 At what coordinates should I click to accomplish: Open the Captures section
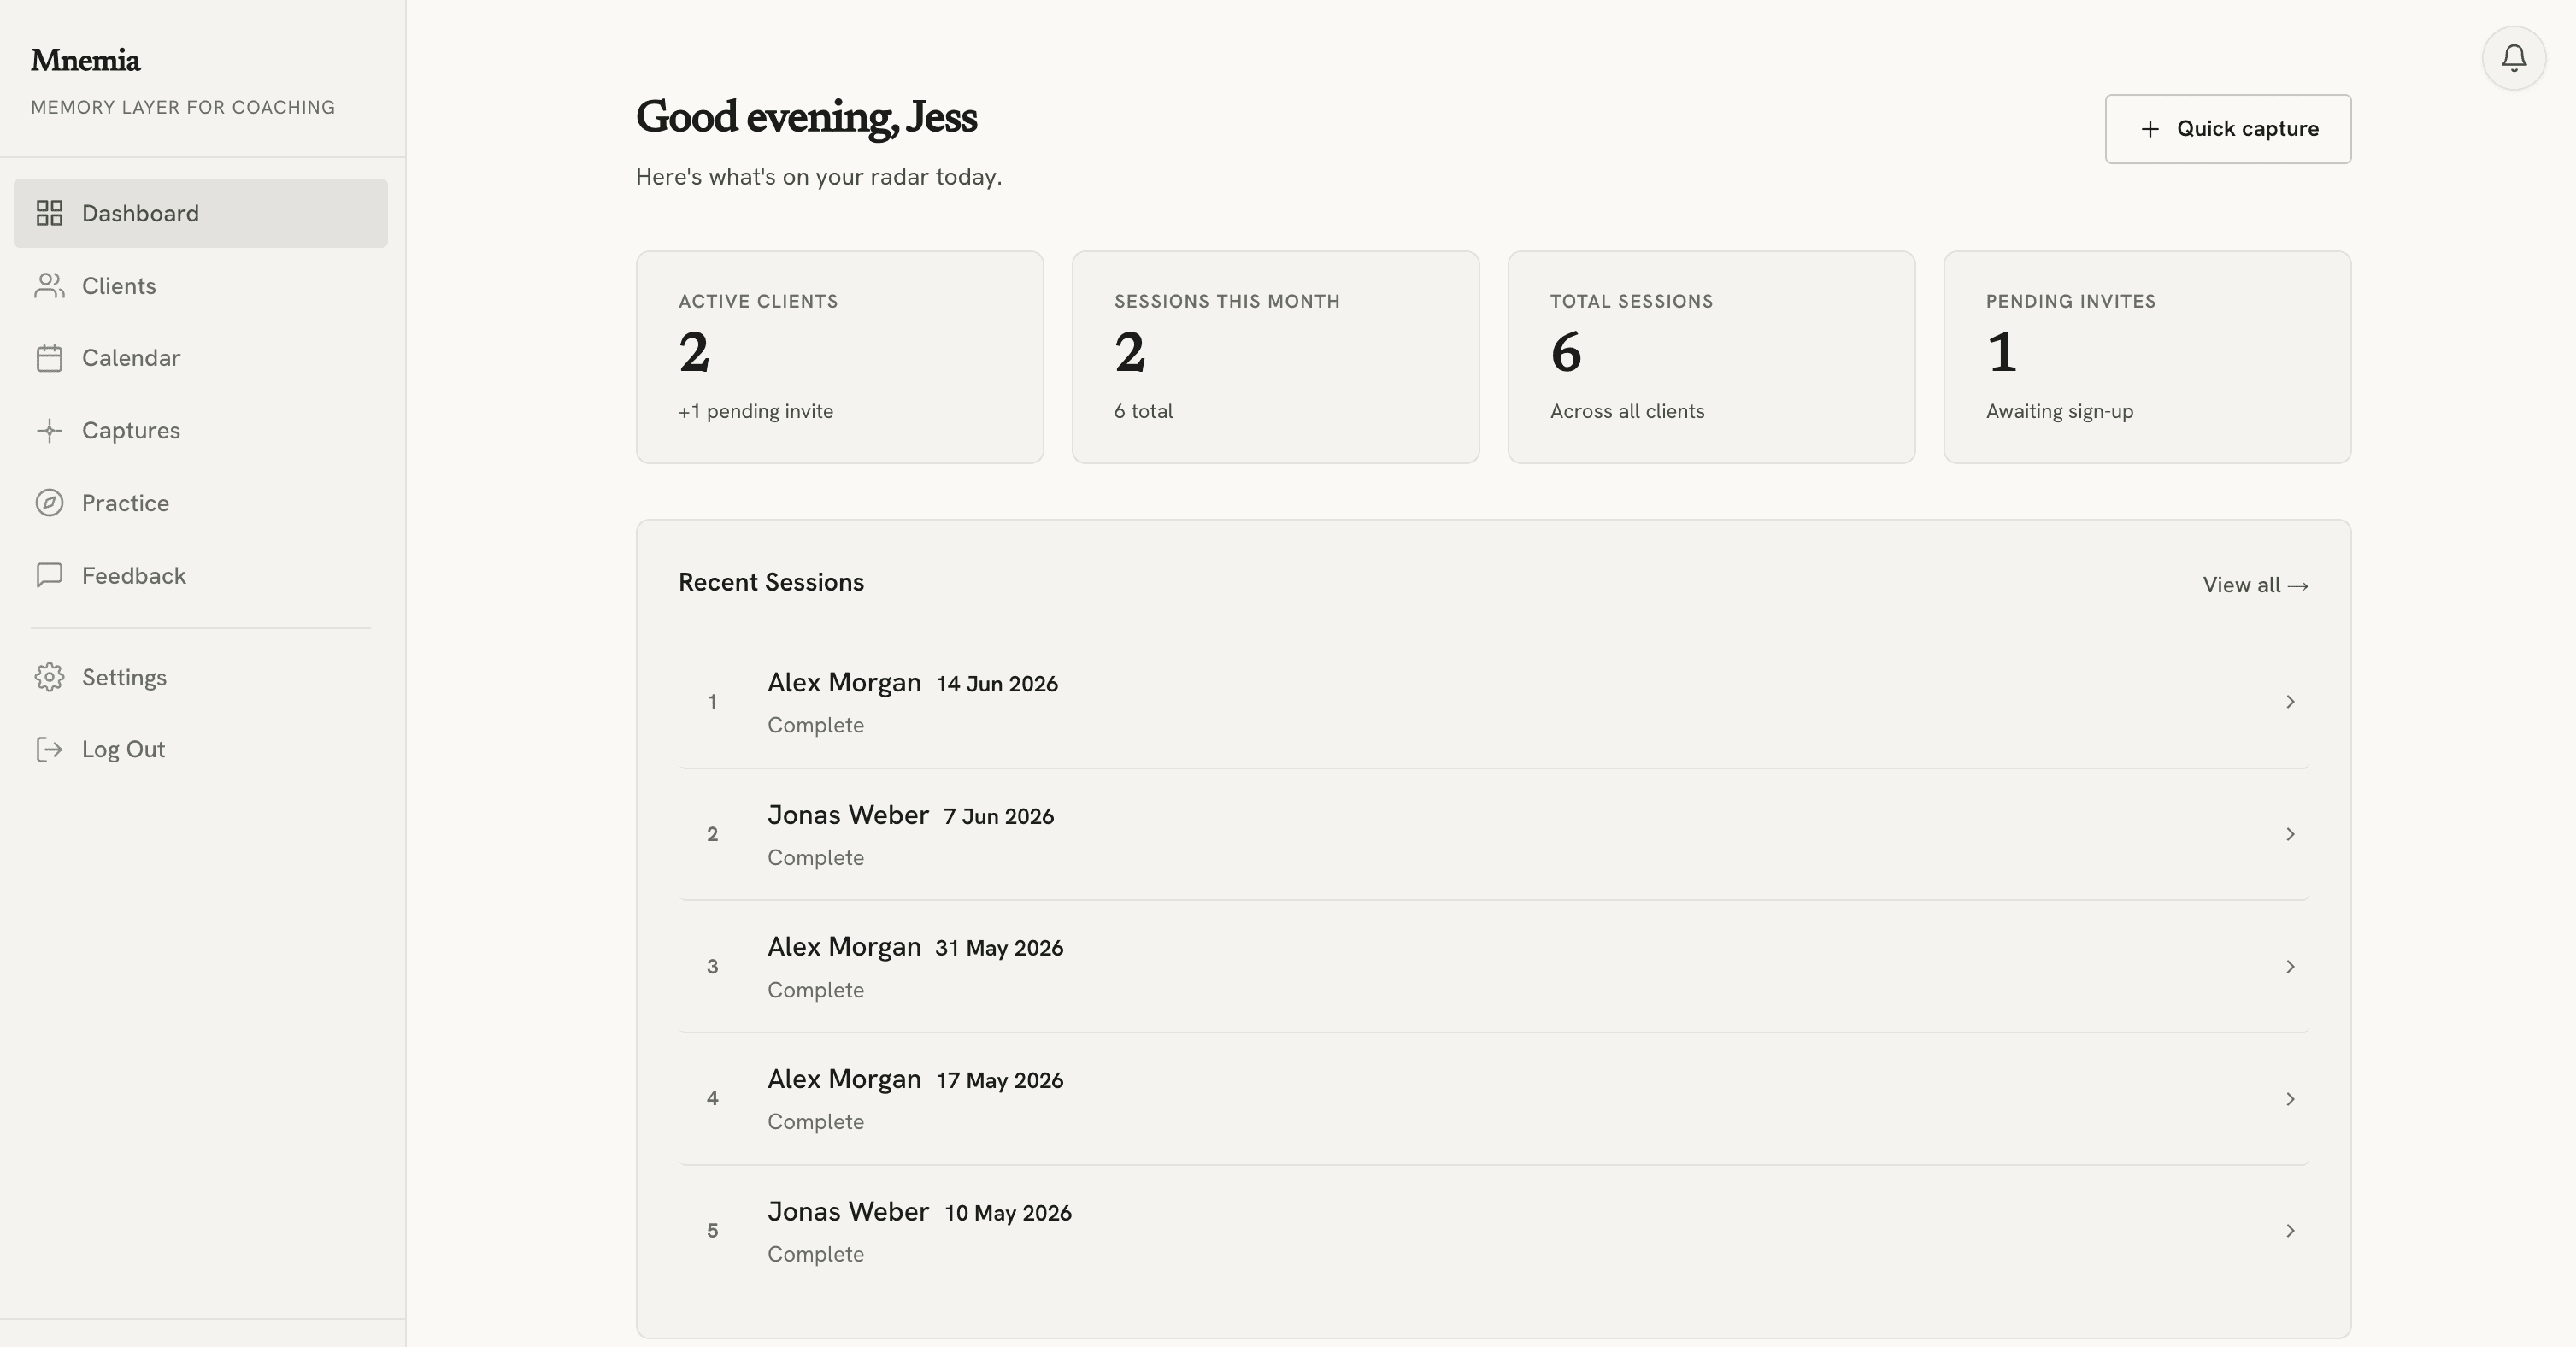[200, 431]
